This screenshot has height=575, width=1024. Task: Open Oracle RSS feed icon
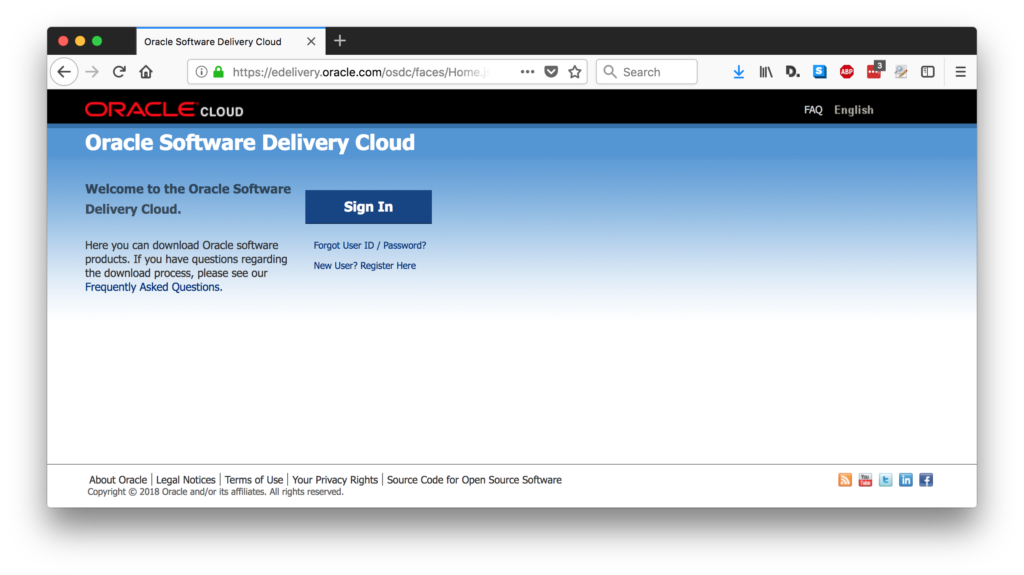point(845,480)
